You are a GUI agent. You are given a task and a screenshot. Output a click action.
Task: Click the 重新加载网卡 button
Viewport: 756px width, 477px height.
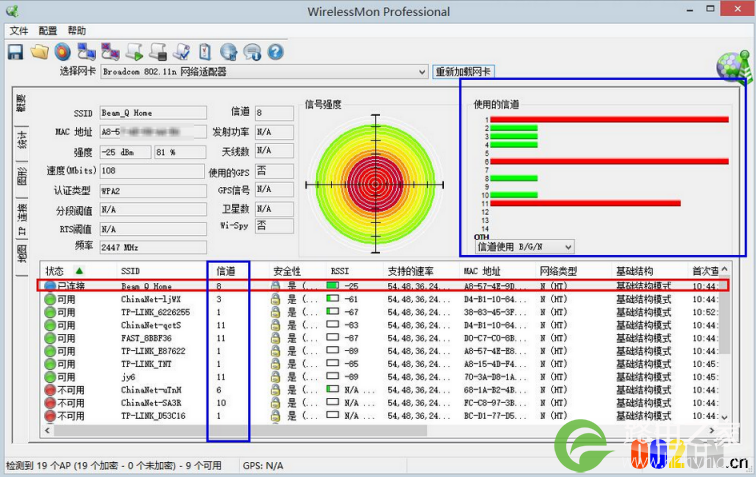coord(463,72)
